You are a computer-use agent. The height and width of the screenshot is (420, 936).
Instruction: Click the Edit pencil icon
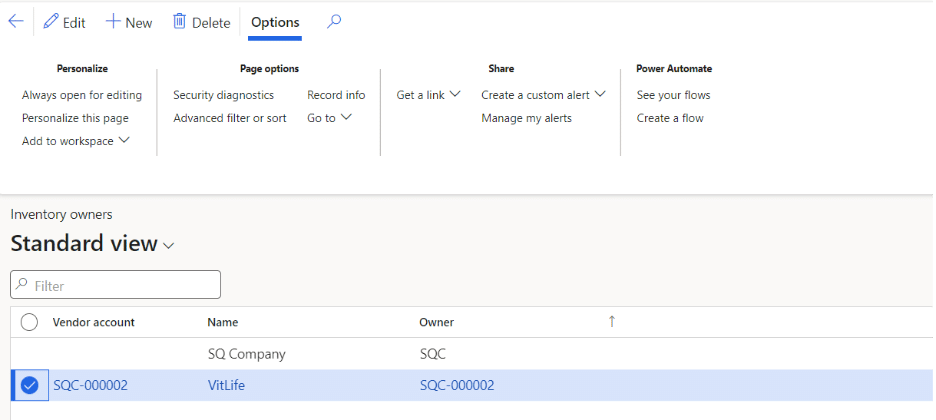pos(51,22)
